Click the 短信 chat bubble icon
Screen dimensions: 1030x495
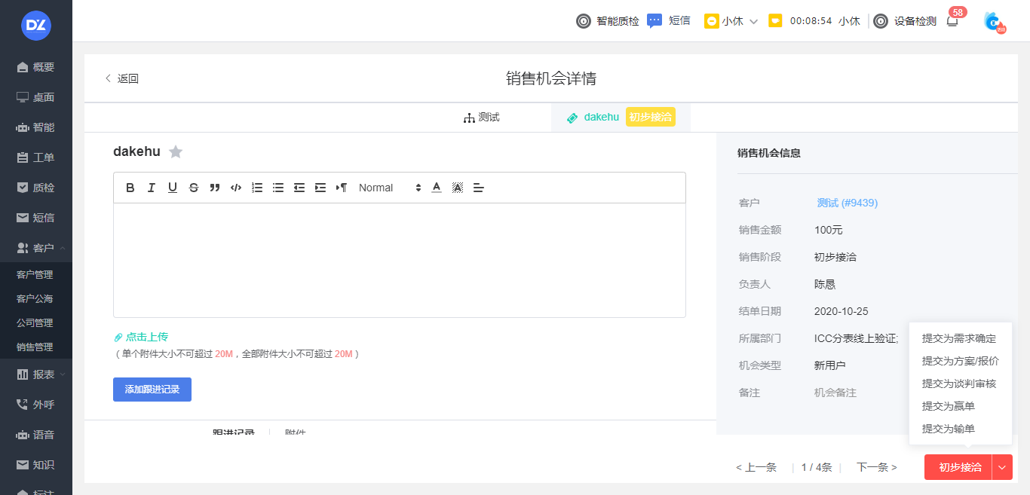tap(655, 21)
